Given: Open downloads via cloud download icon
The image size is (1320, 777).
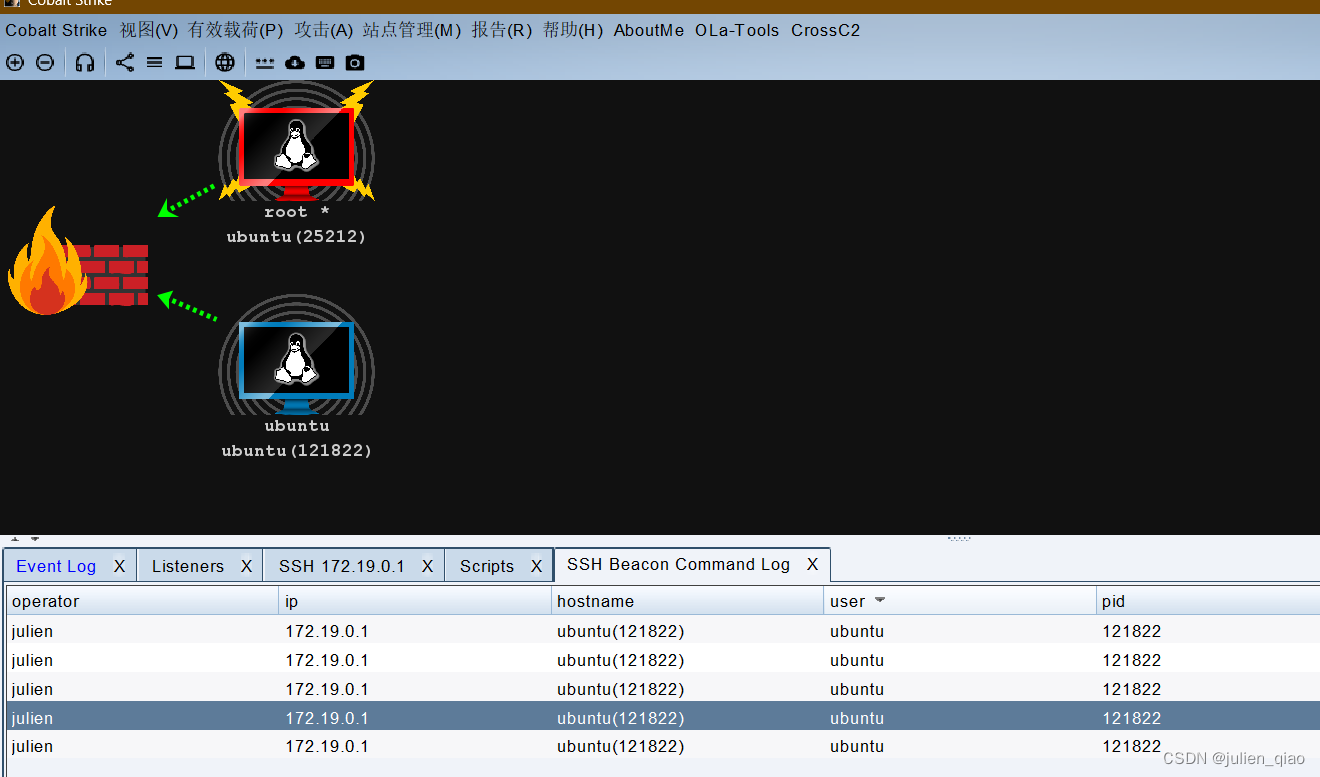Looking at the screenshot, I should coord(295,62).
